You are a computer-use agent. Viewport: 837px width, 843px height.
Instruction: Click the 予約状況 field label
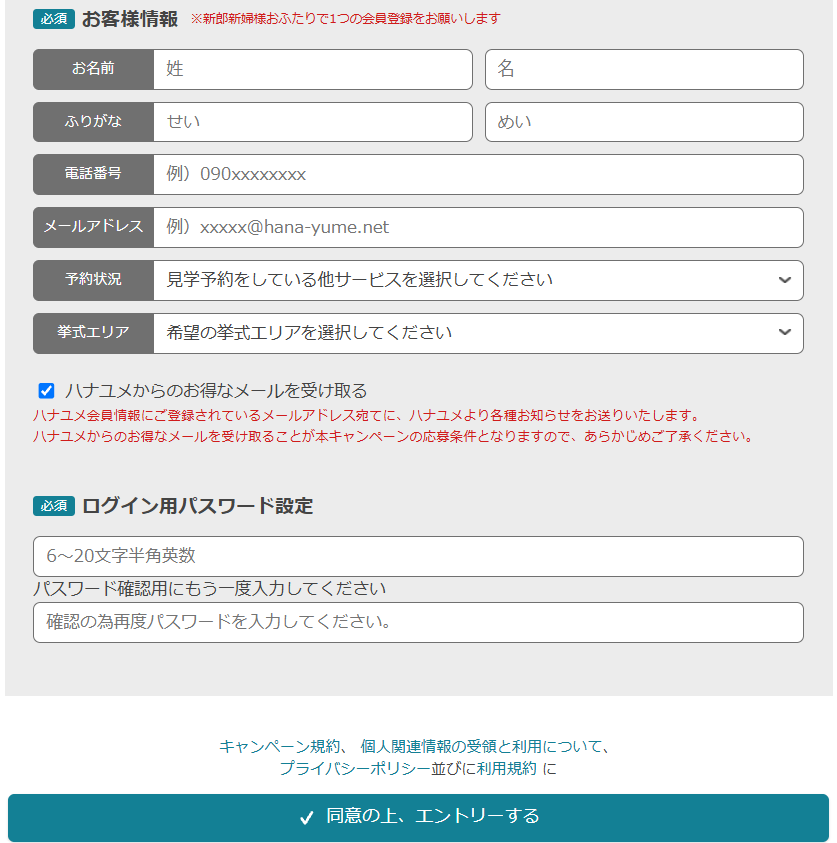93,280
